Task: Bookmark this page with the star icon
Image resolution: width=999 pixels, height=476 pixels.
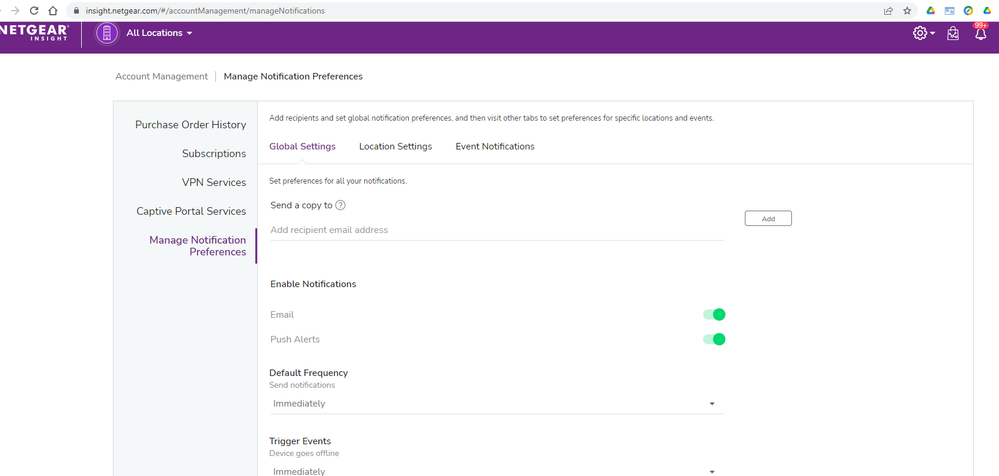Action: click(907, 11)
